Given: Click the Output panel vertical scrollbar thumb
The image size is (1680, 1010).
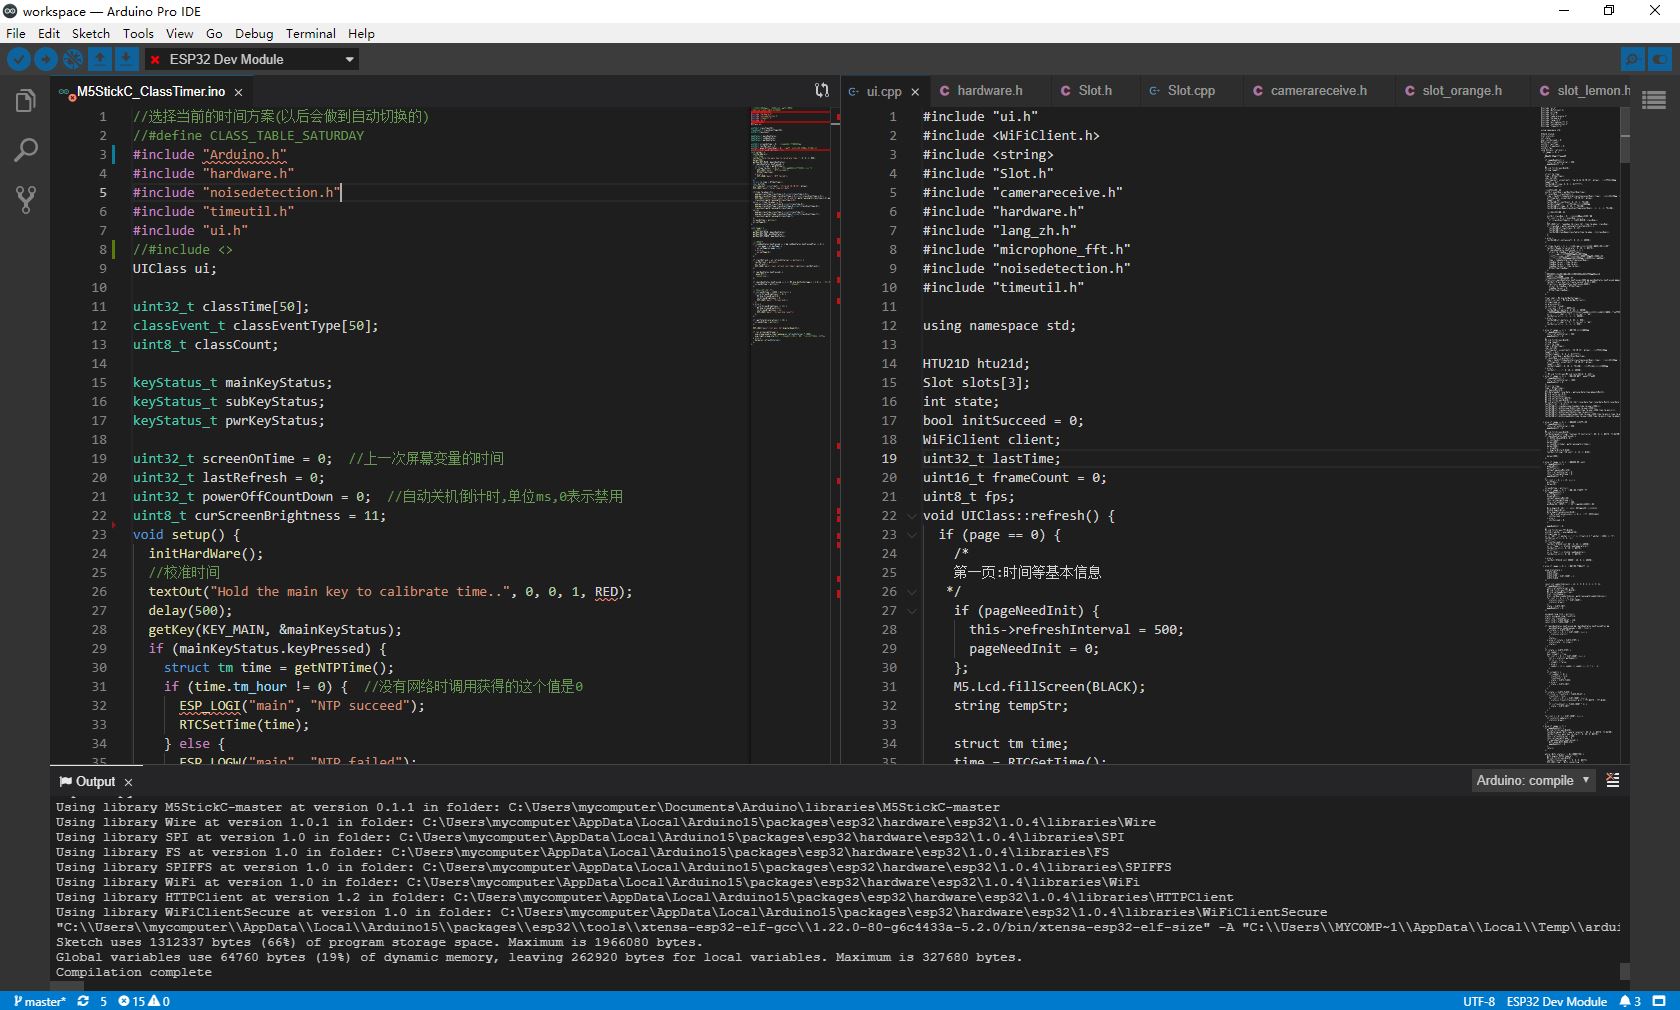Looking at the screenshot, I should coord(1625,971).
